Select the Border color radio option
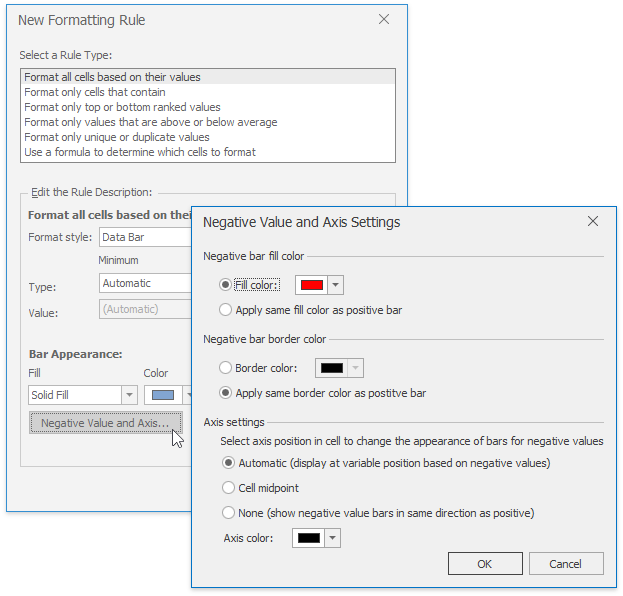Image resolution: width=623 pixels, height=596 pixels. pos(226,368)
